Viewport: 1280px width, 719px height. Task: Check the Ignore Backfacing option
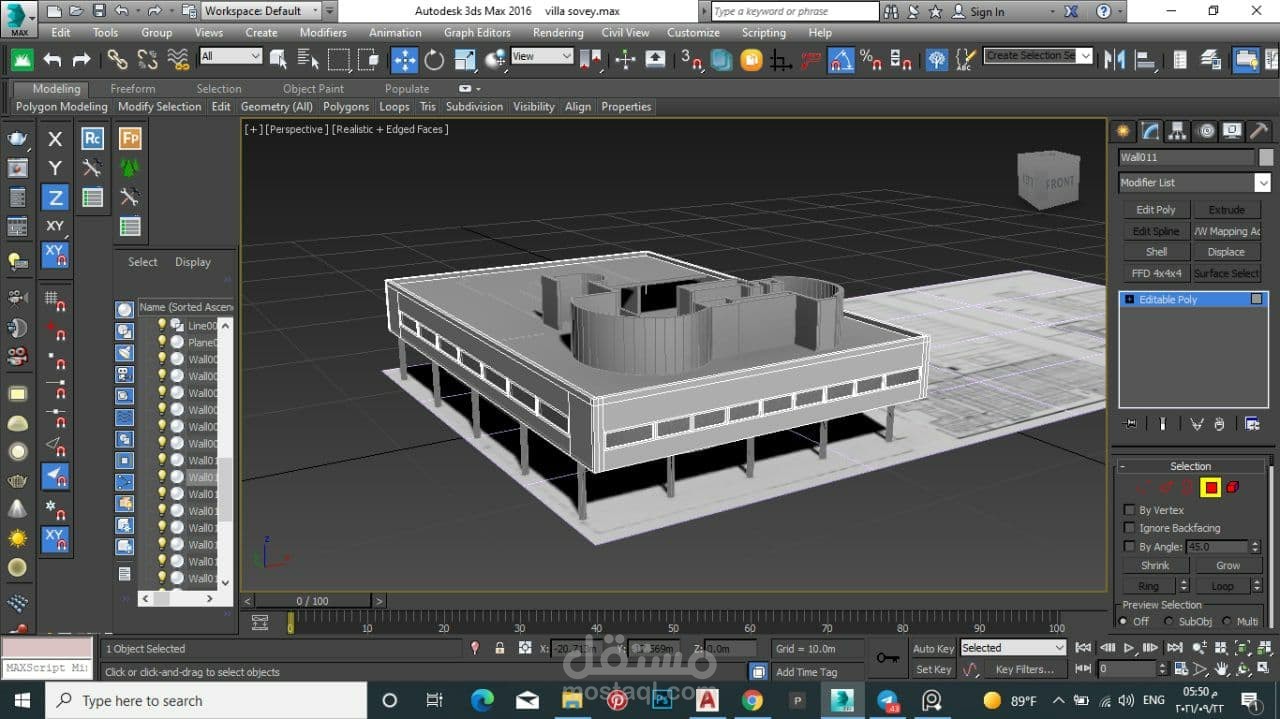1130,528
